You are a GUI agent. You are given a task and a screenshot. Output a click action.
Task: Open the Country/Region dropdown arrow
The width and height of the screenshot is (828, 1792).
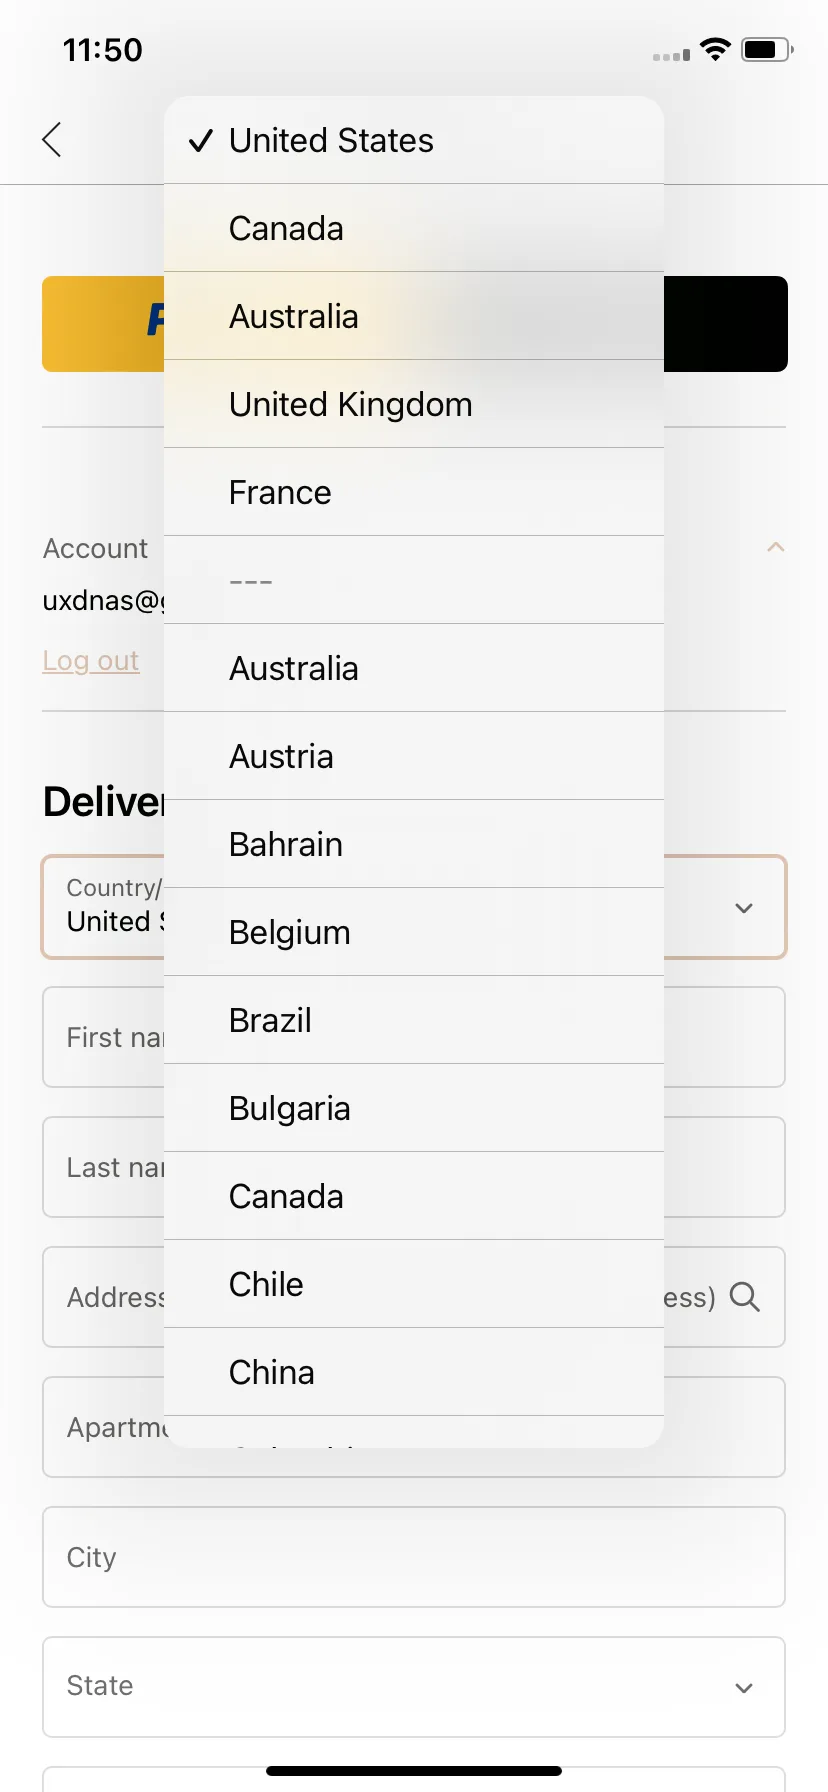(x=744, y=908)
